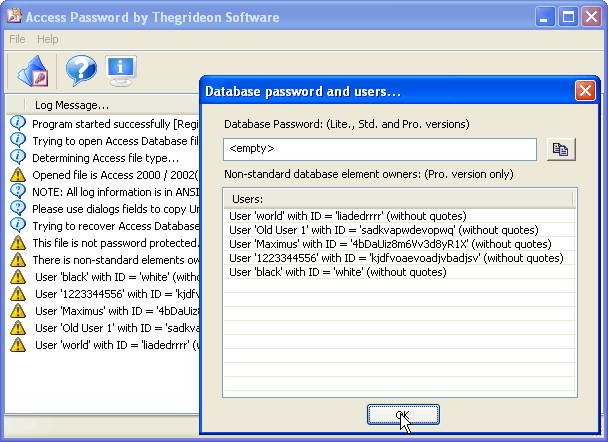Open the File menu

(x=17, y=39)
